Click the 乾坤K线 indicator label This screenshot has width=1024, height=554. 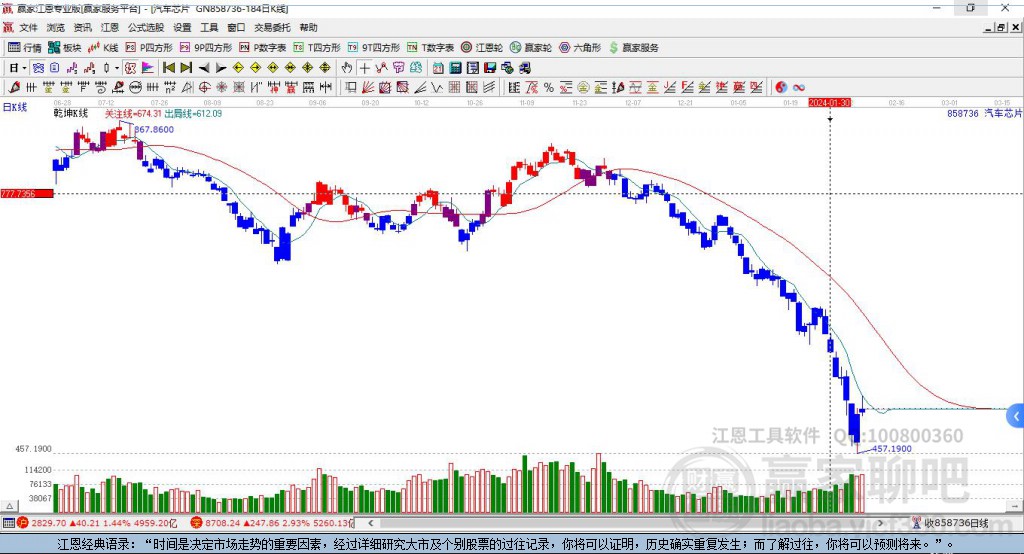pos(71,114)
